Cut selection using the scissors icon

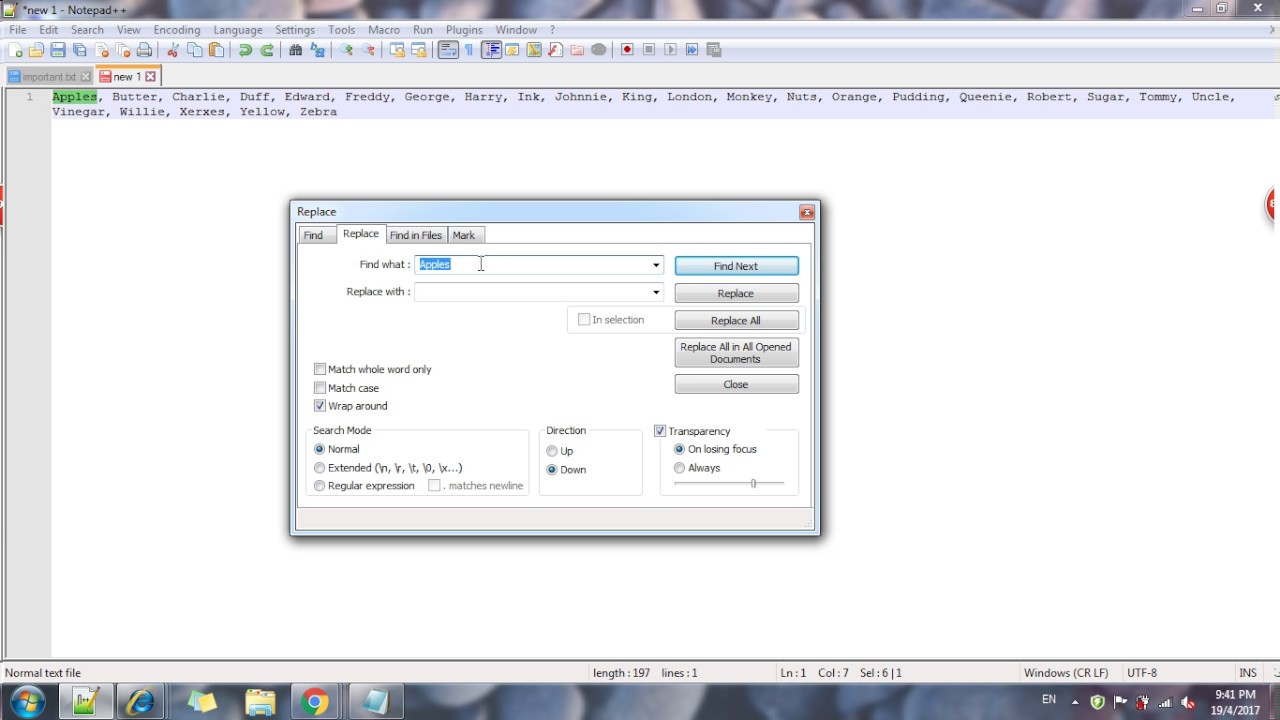[173, 50]
